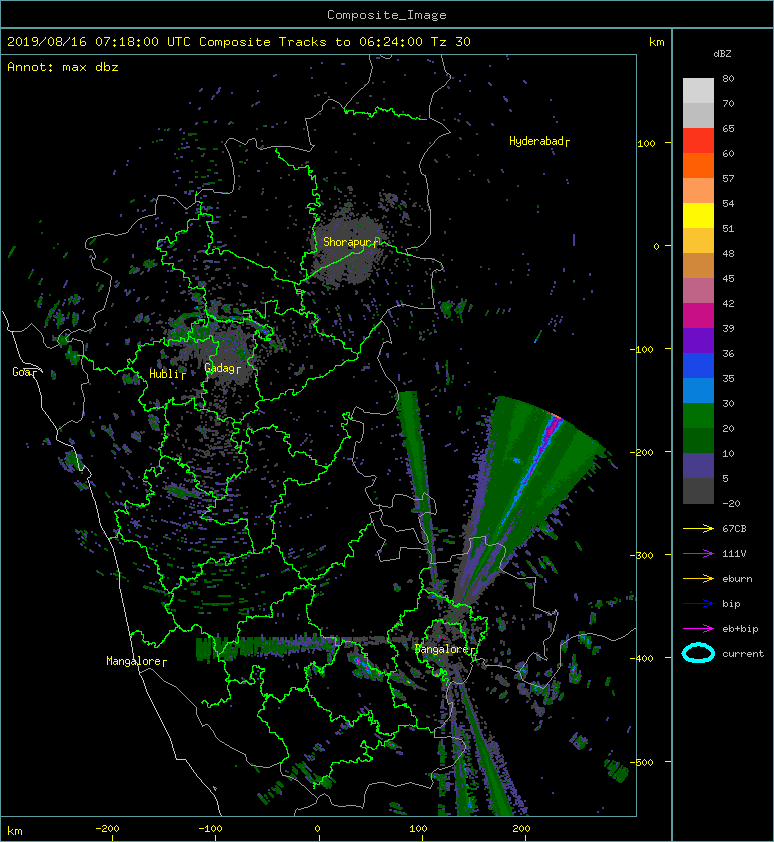Click the dBZ heading above color scale
The width and height of the screenshot is (774, 842).
point(722,54)
